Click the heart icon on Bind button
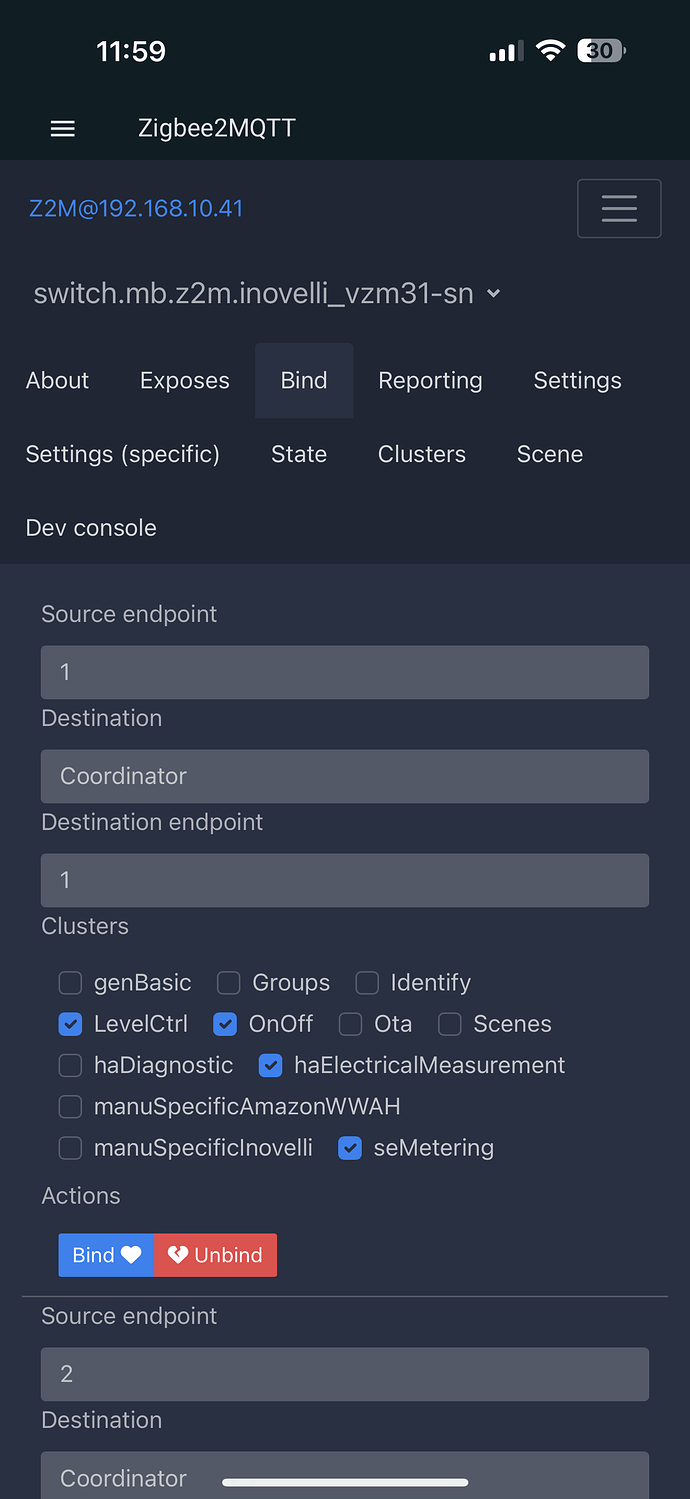690x1499 pixels. (x=131, y=1255)
